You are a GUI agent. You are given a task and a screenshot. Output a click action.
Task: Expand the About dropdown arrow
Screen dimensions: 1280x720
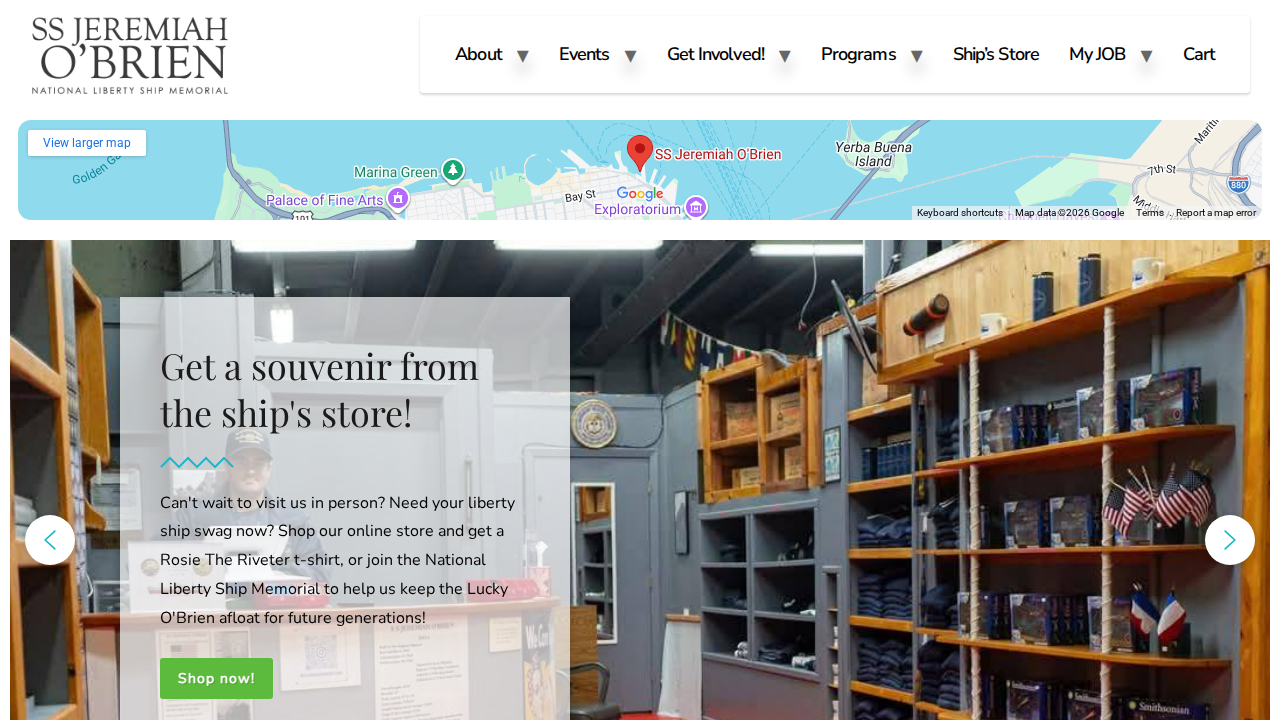click(x=522, y=56)
